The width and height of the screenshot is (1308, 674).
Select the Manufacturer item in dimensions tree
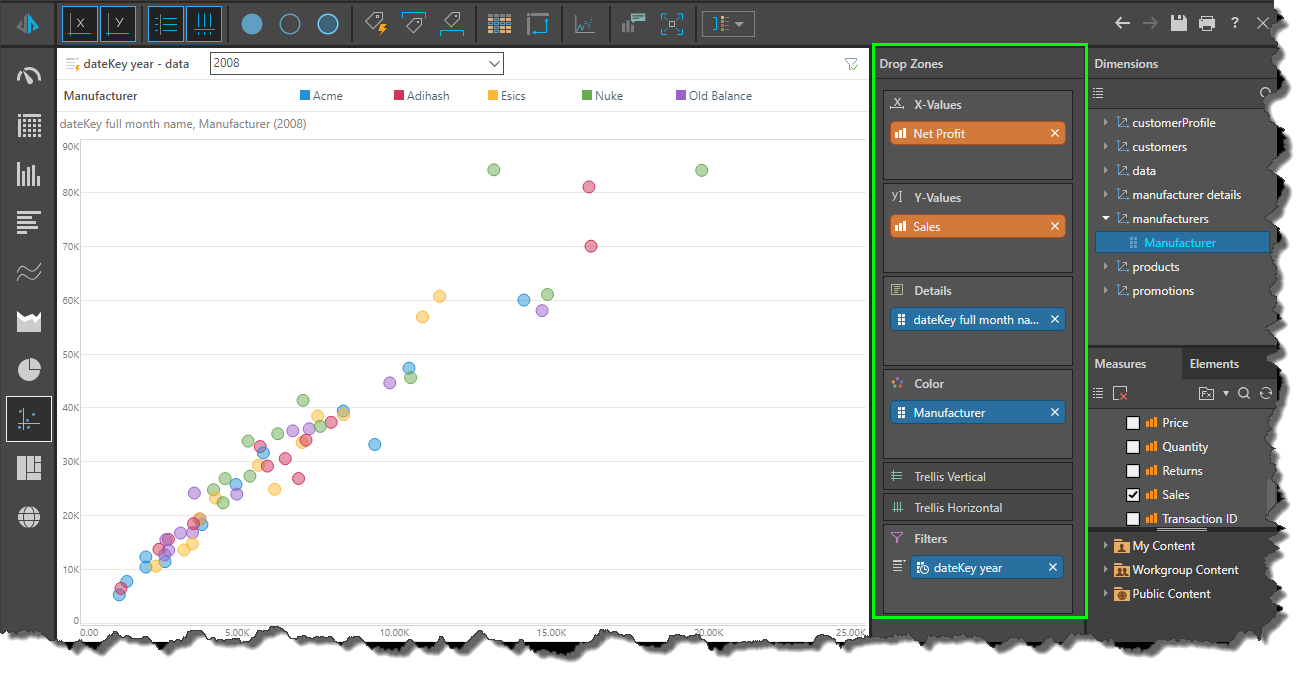[1180, 243]
